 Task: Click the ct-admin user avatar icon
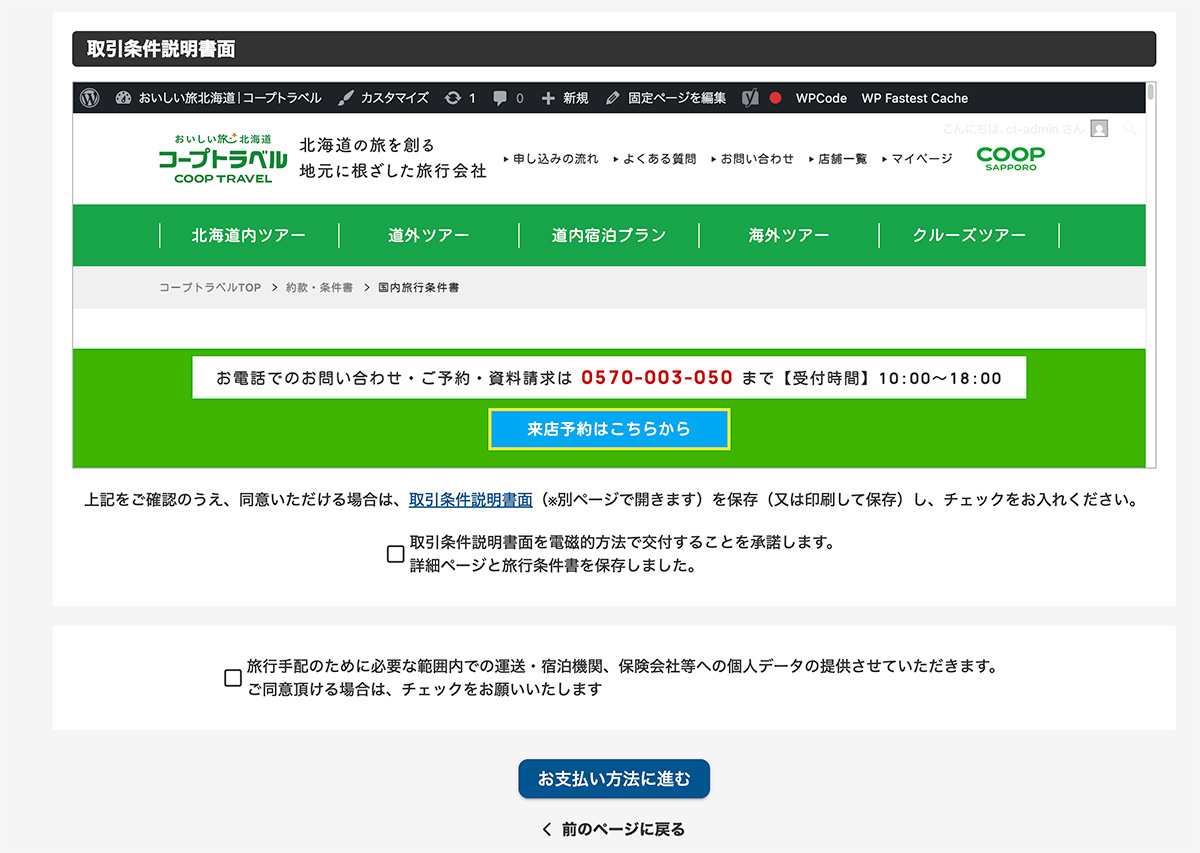1098,128
